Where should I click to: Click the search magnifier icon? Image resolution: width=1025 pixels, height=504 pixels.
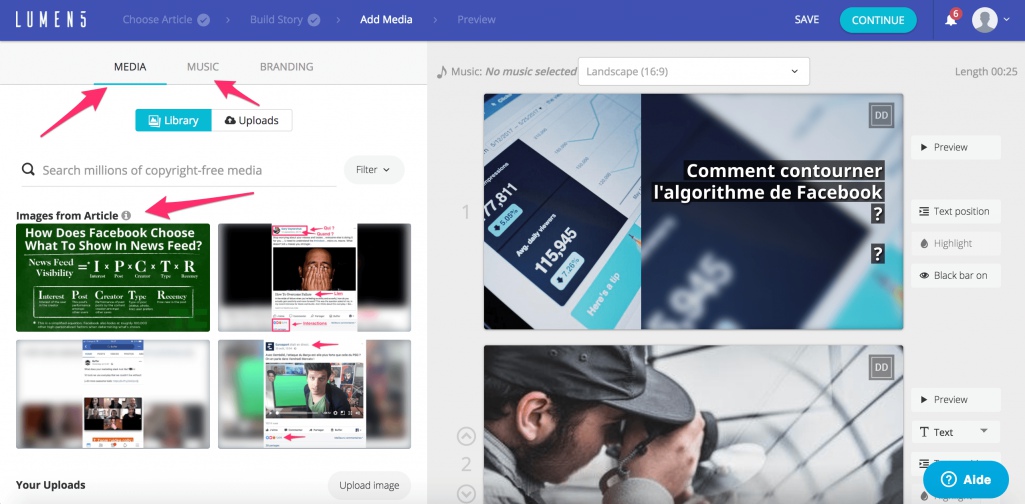click(28, 170)
